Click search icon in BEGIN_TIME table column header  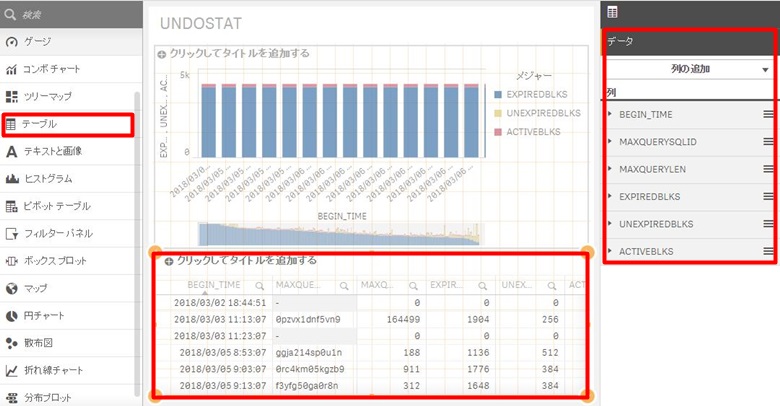click(x=257, y=285)
